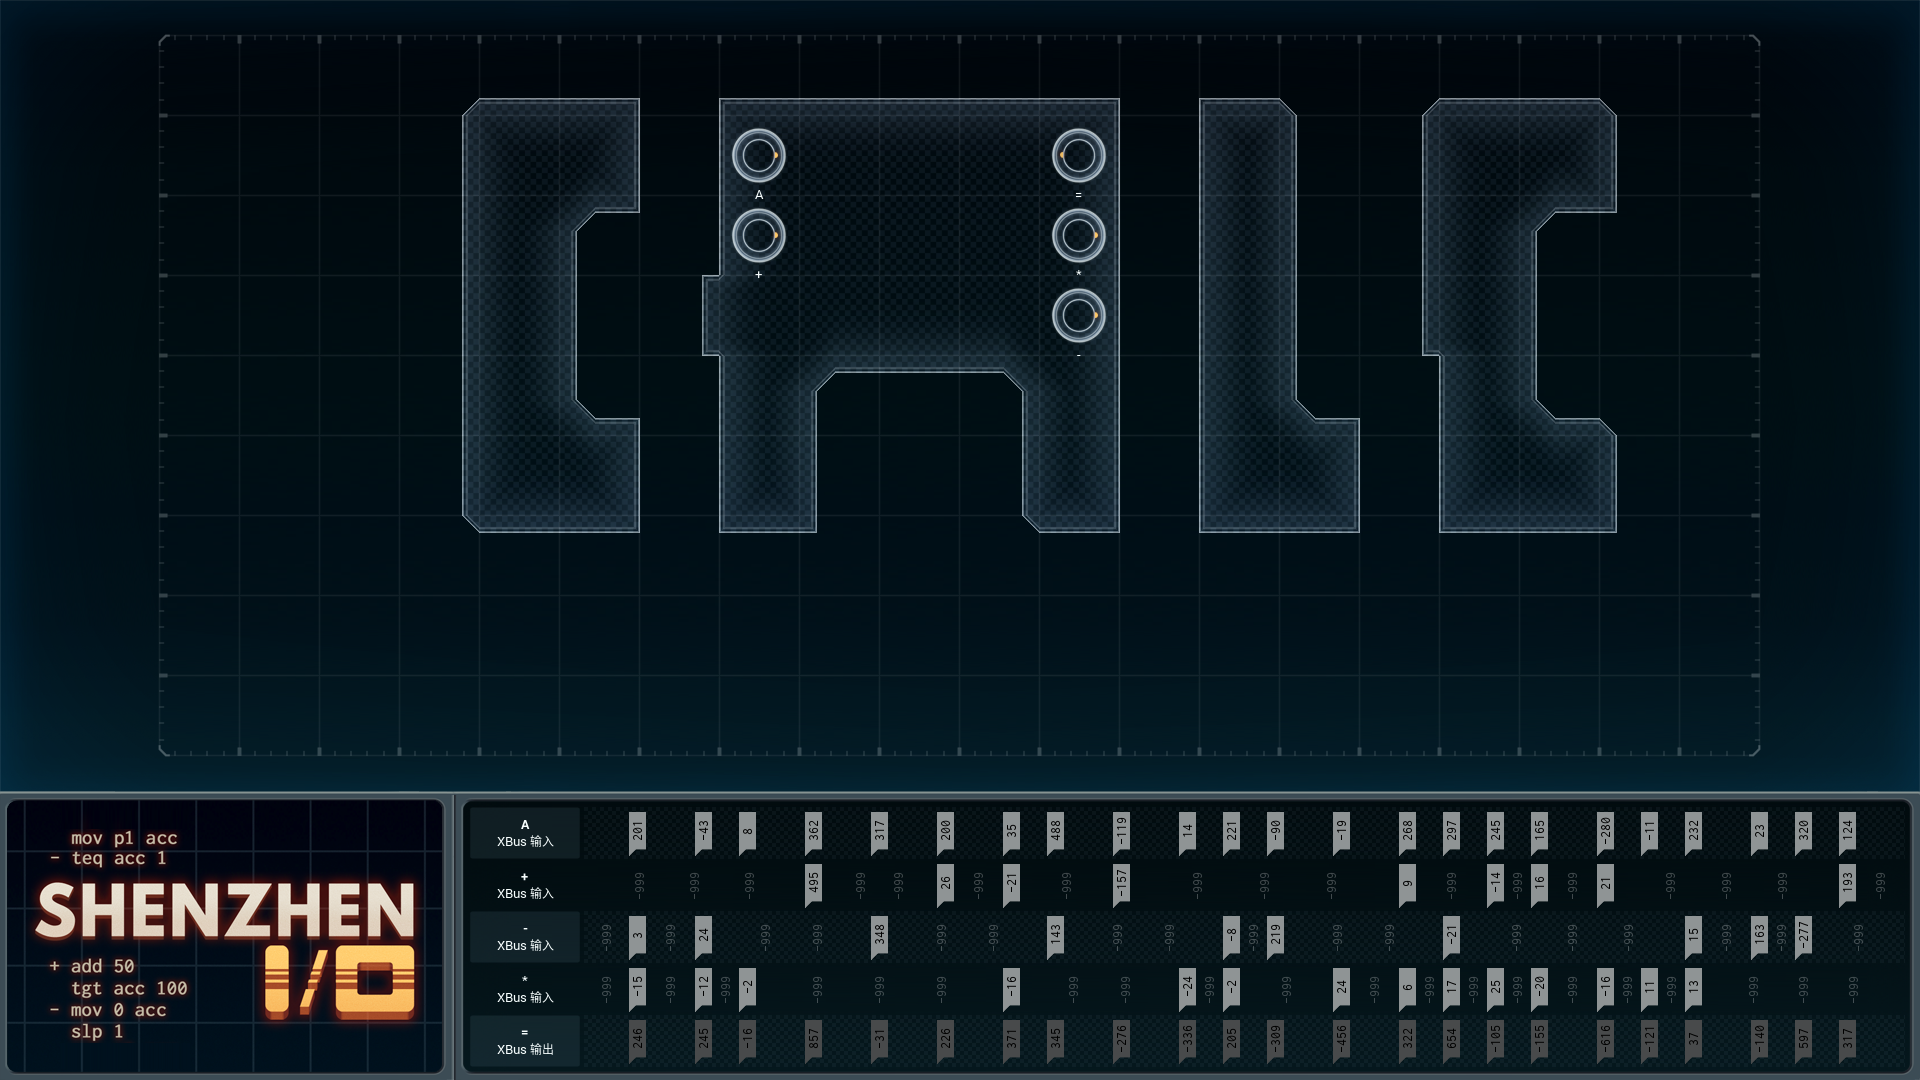Viewport: 1920px width, 1080px height.
Task: Click value -157 in the + row
Action: tap(1122, 883)
